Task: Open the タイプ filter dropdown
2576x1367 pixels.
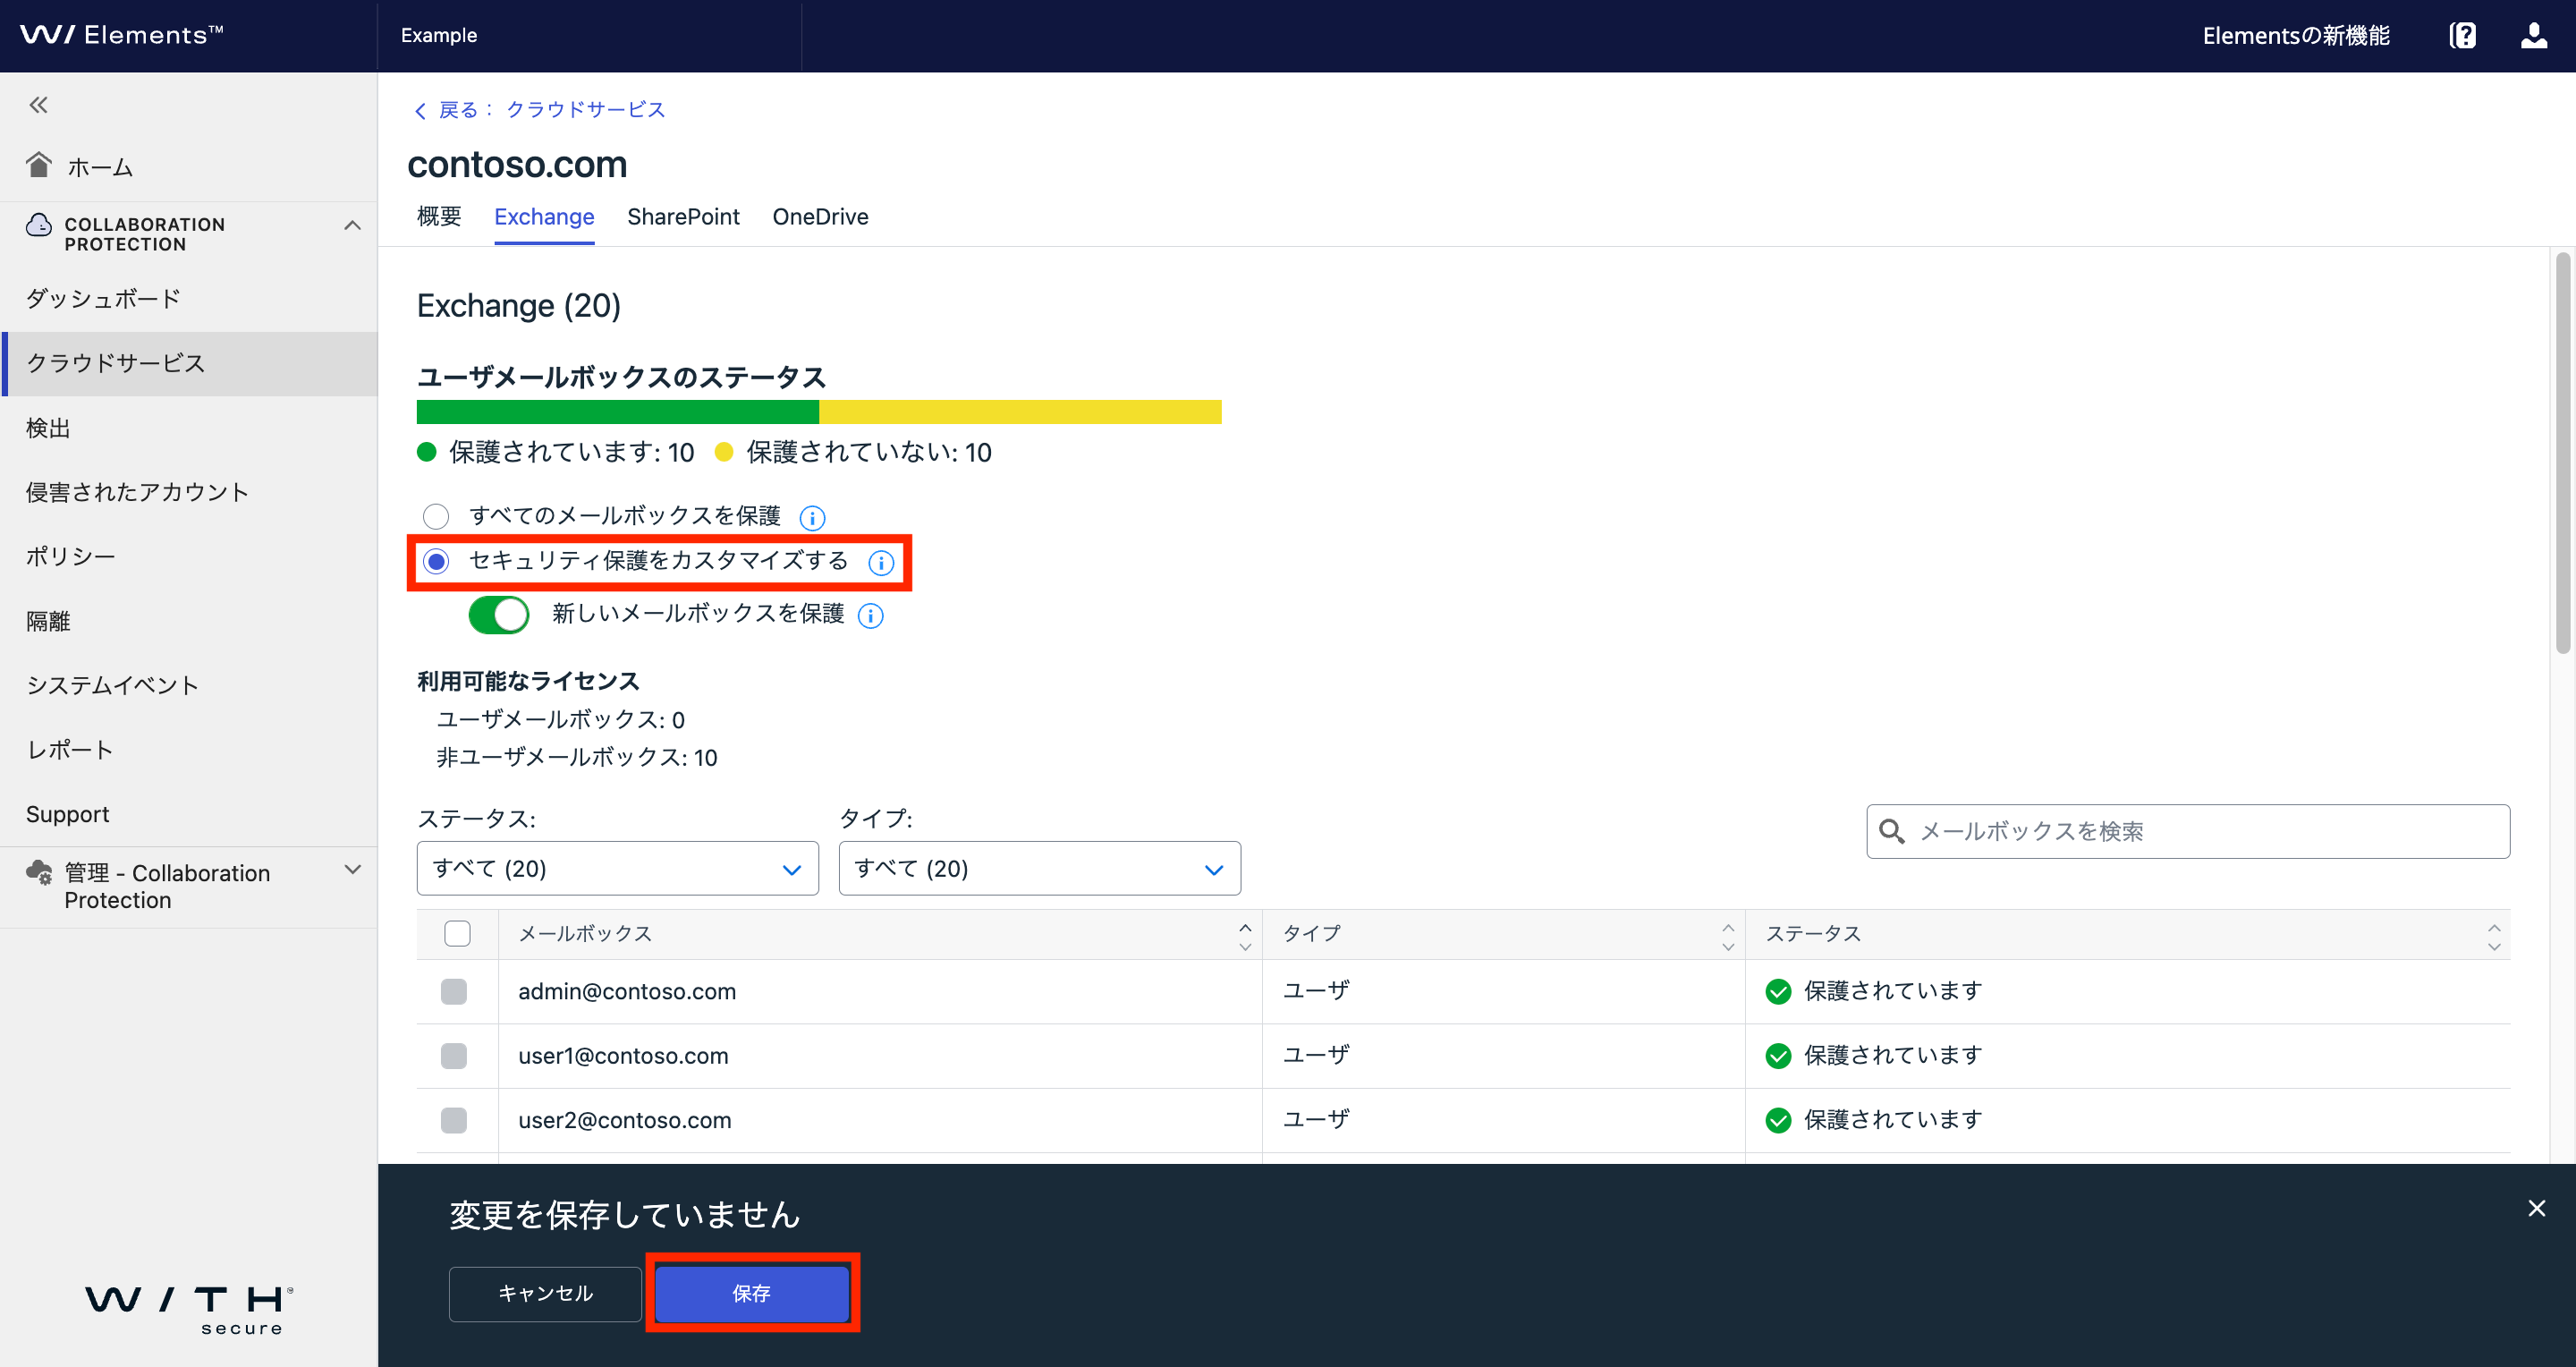Action: coord(1040,868)
